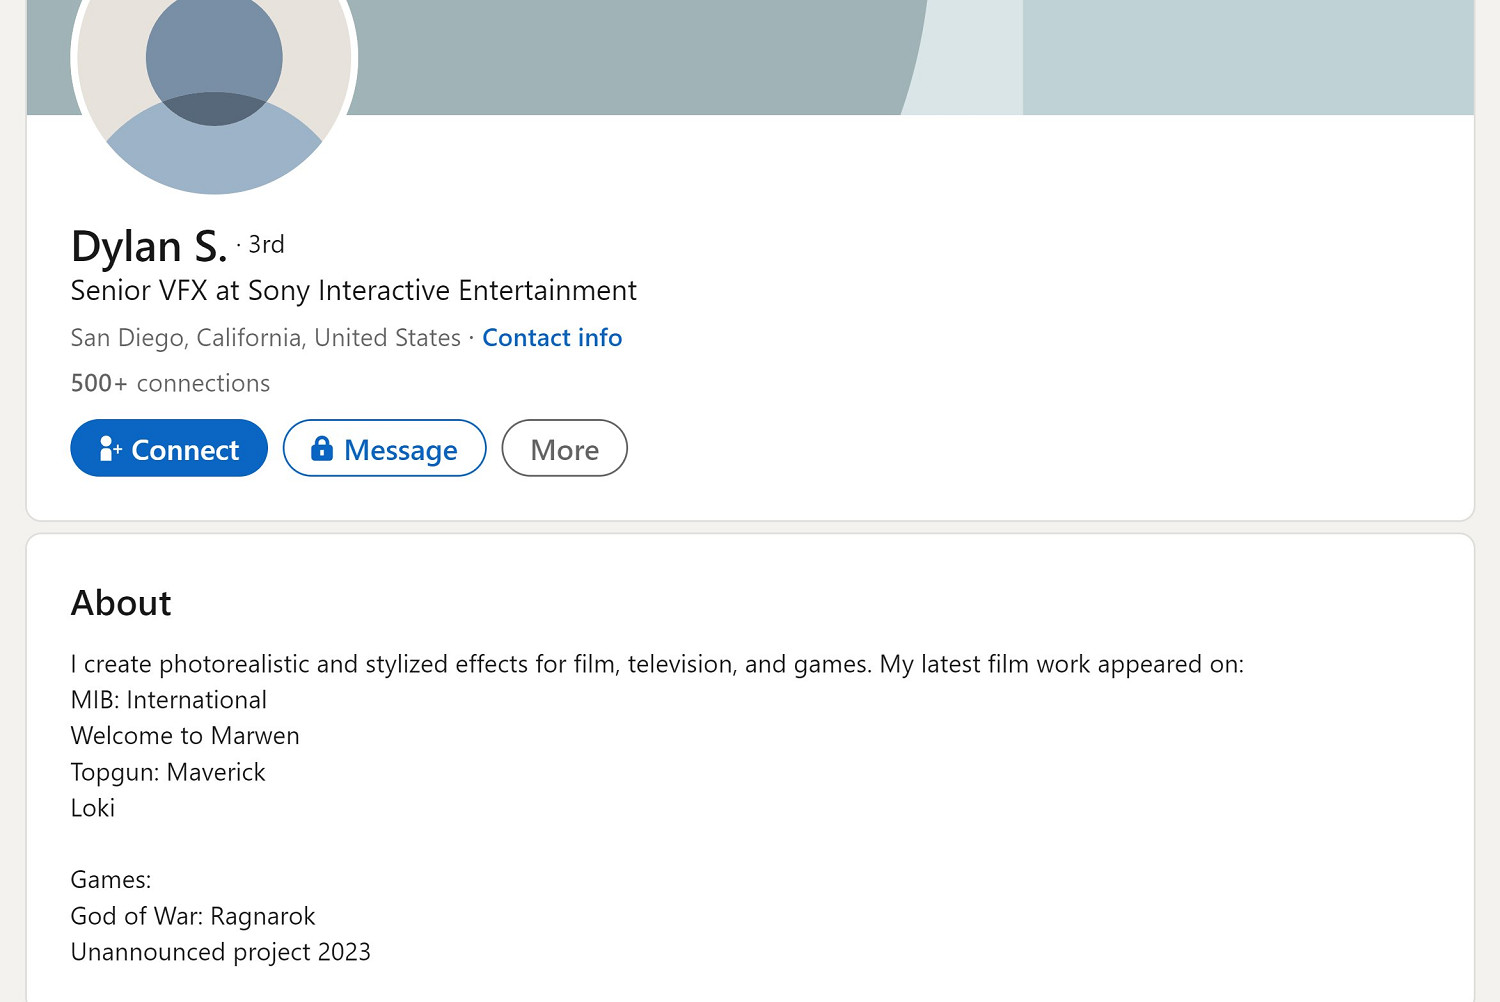The width and height of the screenshot is (1500, 1002).
Task: Click the MIB: International line
Action: (x=169, y=700)
